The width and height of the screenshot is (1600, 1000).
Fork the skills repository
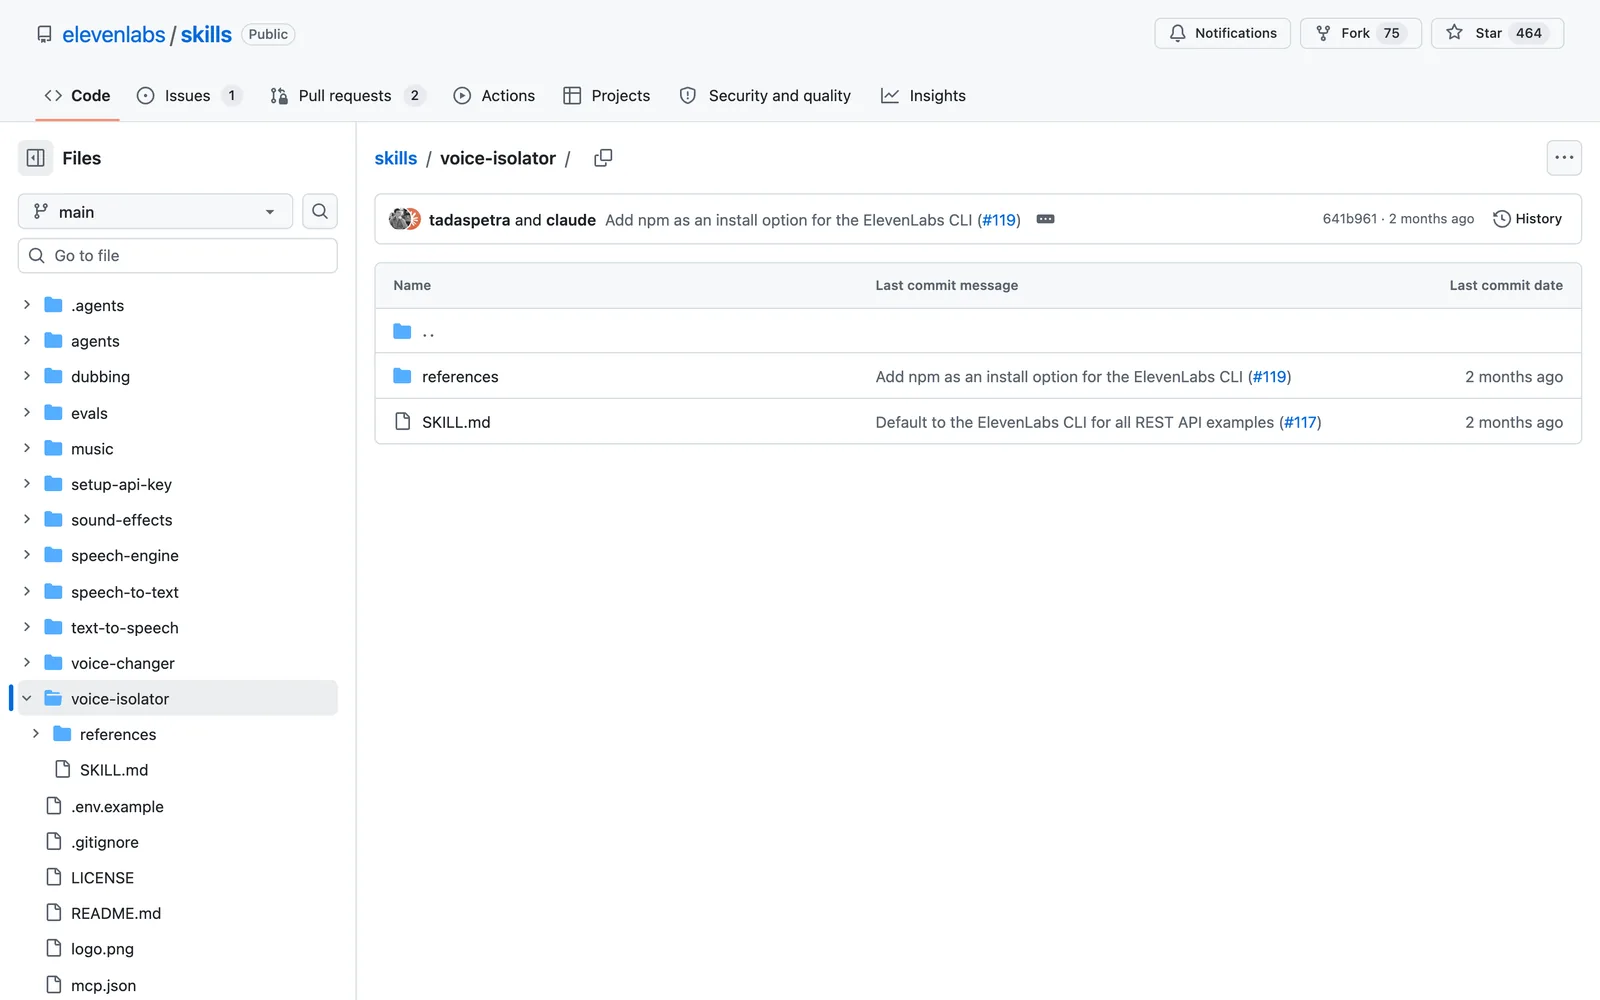click(x=1360, y=33)
